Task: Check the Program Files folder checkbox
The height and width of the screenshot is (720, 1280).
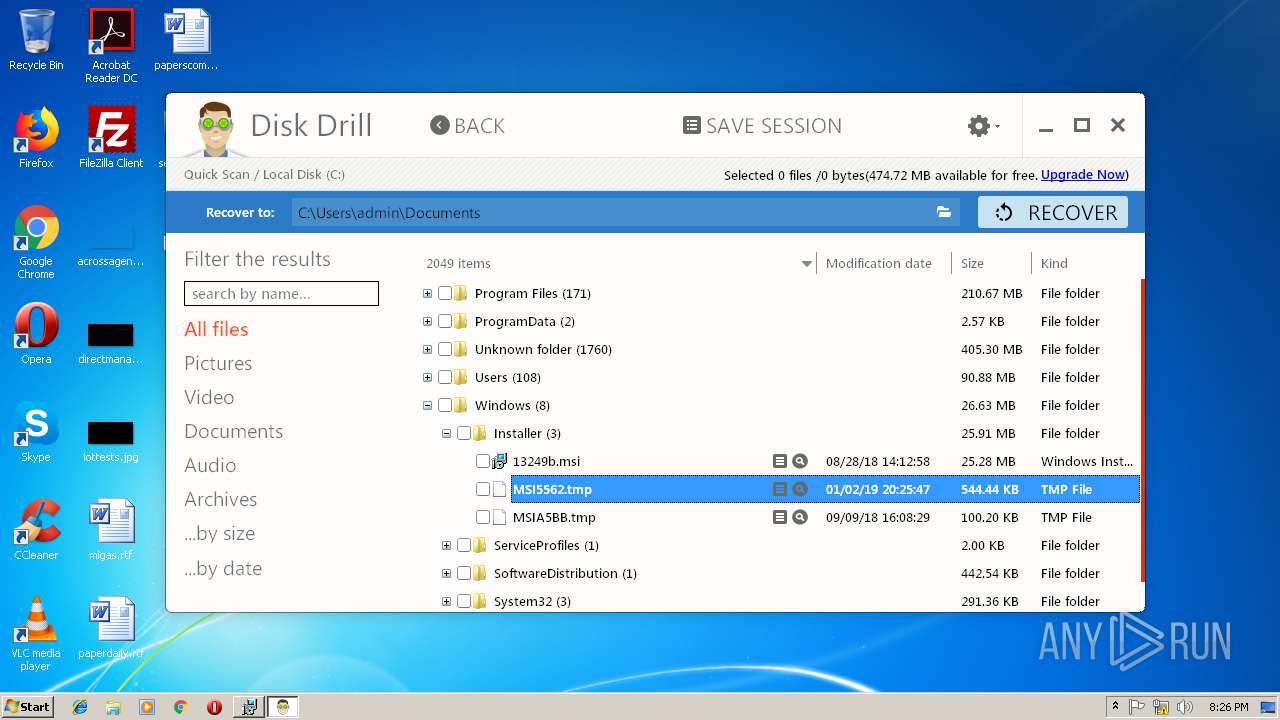Action: coord(445,293)
